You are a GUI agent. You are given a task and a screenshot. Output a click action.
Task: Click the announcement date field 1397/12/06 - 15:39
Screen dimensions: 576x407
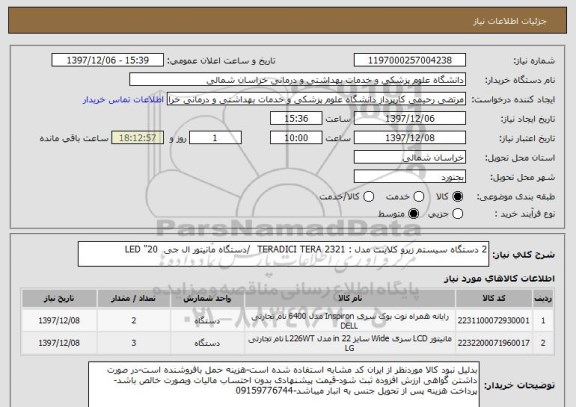pos(108,60)
